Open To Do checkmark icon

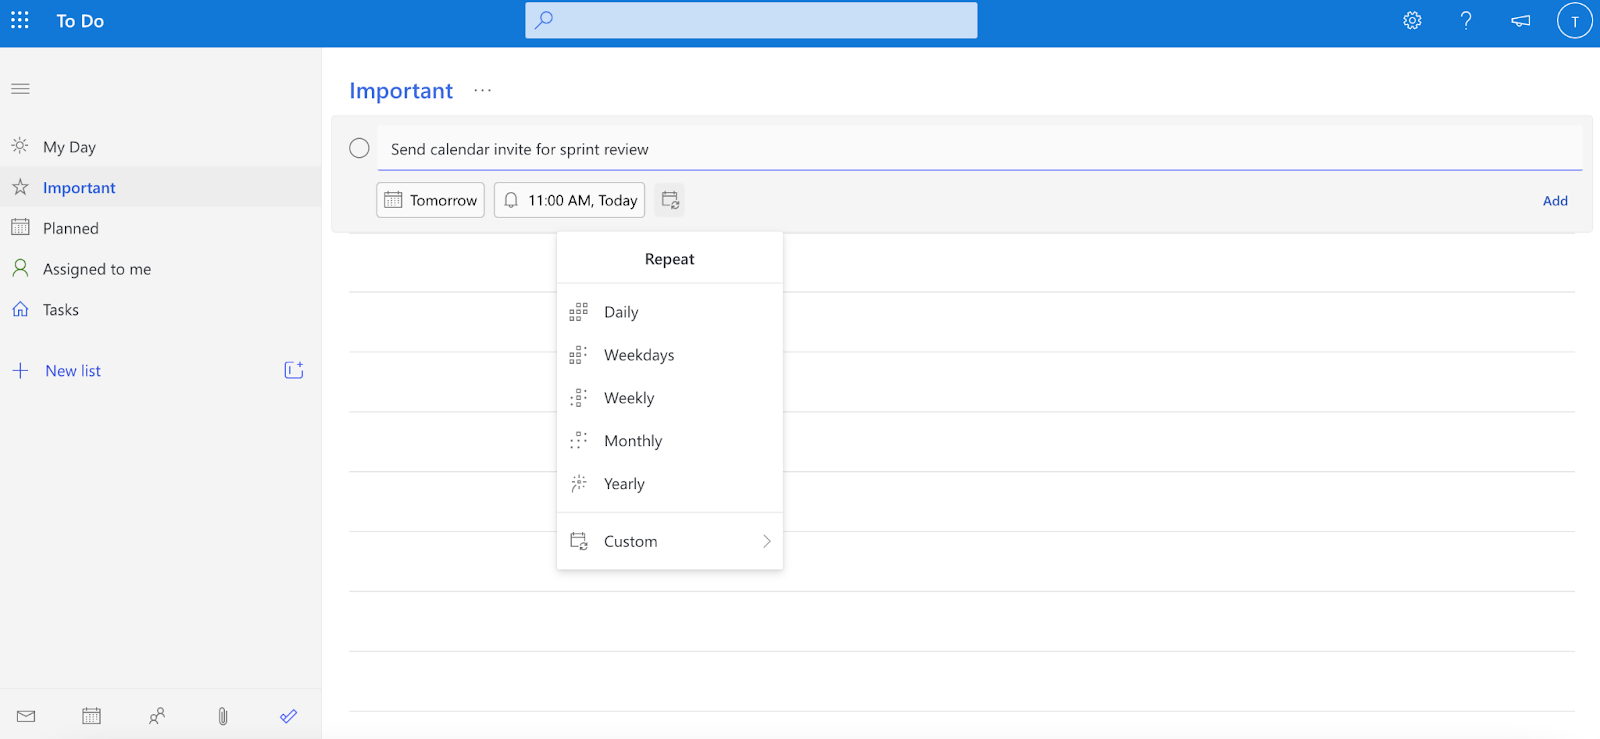click(x=288, y=716)
